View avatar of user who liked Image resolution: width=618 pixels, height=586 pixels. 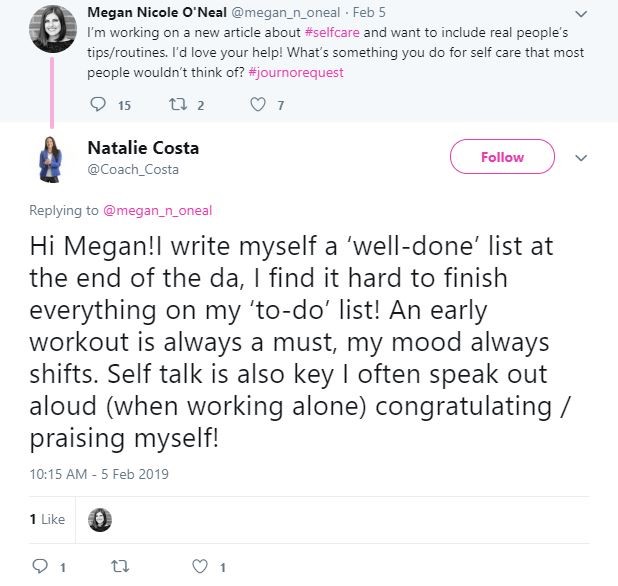100,519
